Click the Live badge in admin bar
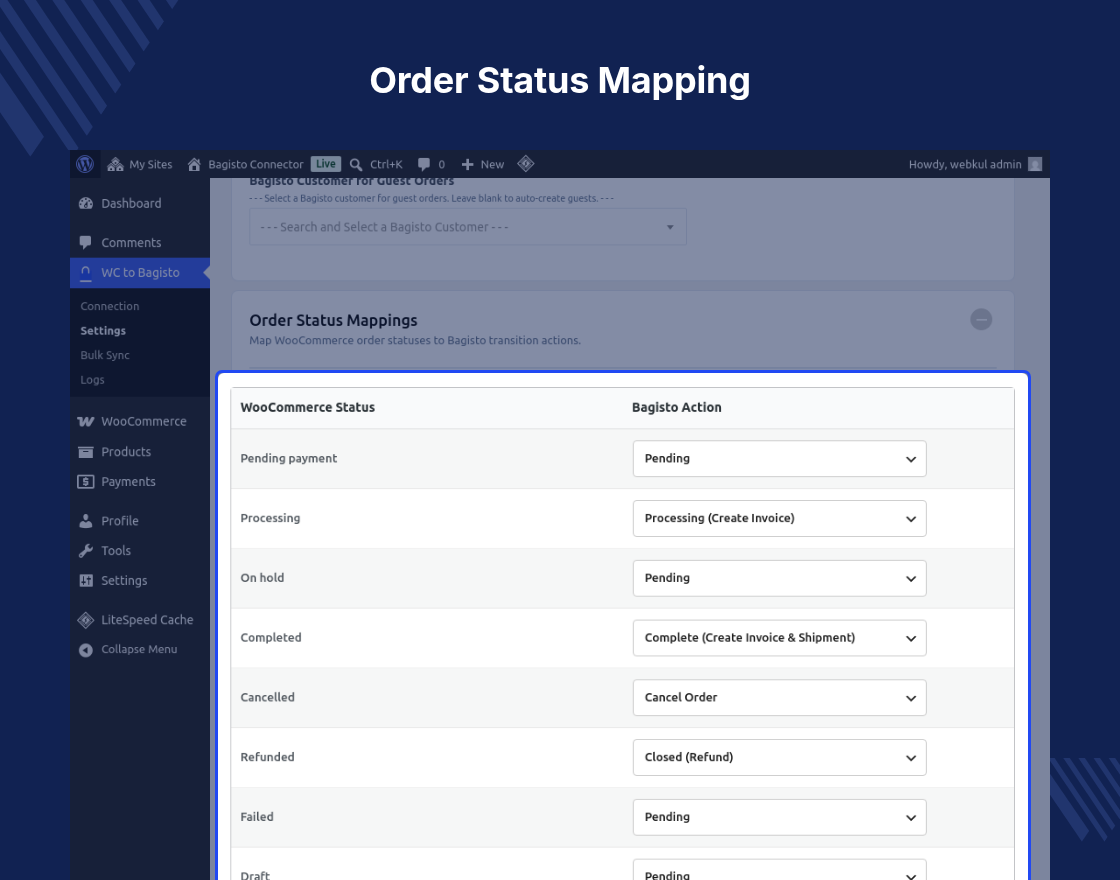The image size is (1120, 880). (x=326, y=164)
